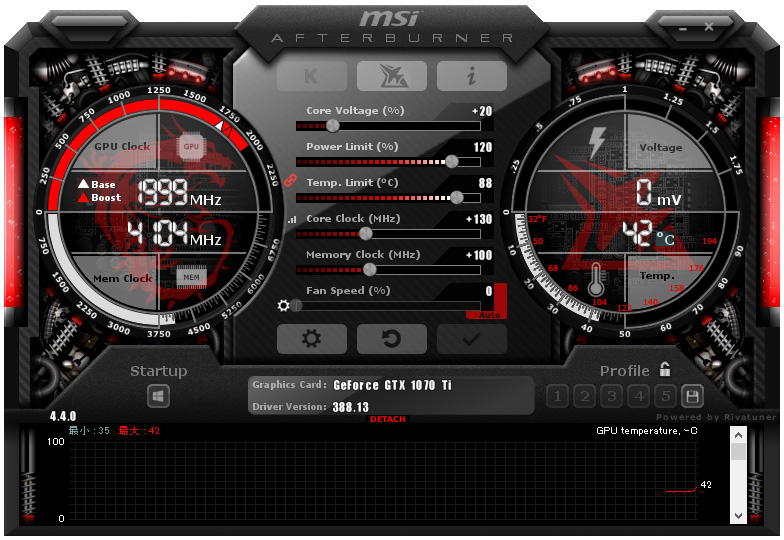Click the red DETACH link
This screenshot has height=540, width=784.
[x=388, y=419]
